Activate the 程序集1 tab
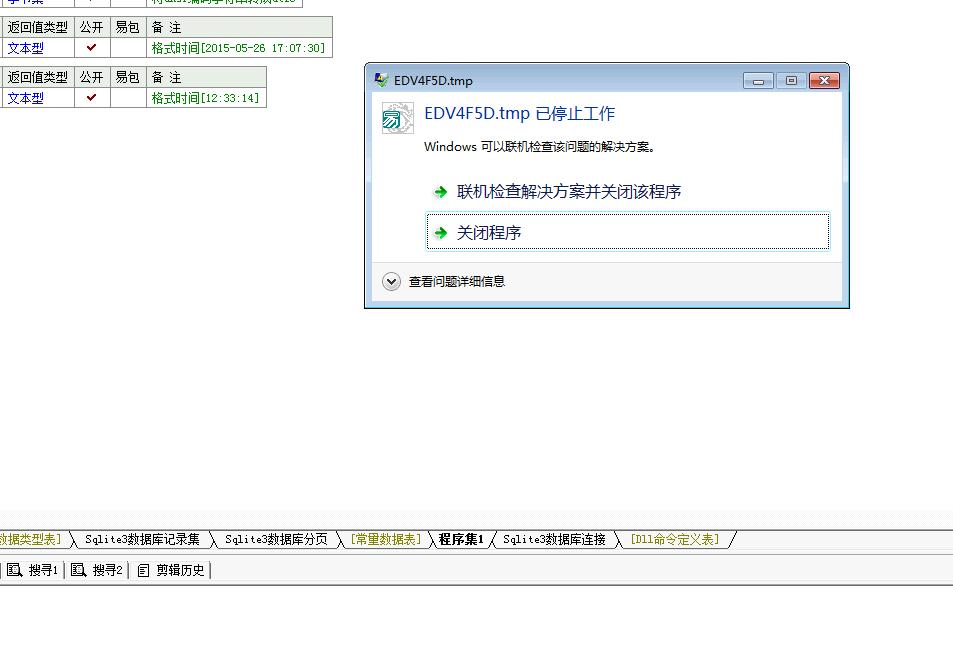The height and width of the screenshot is (652, 953). (461, 540)
